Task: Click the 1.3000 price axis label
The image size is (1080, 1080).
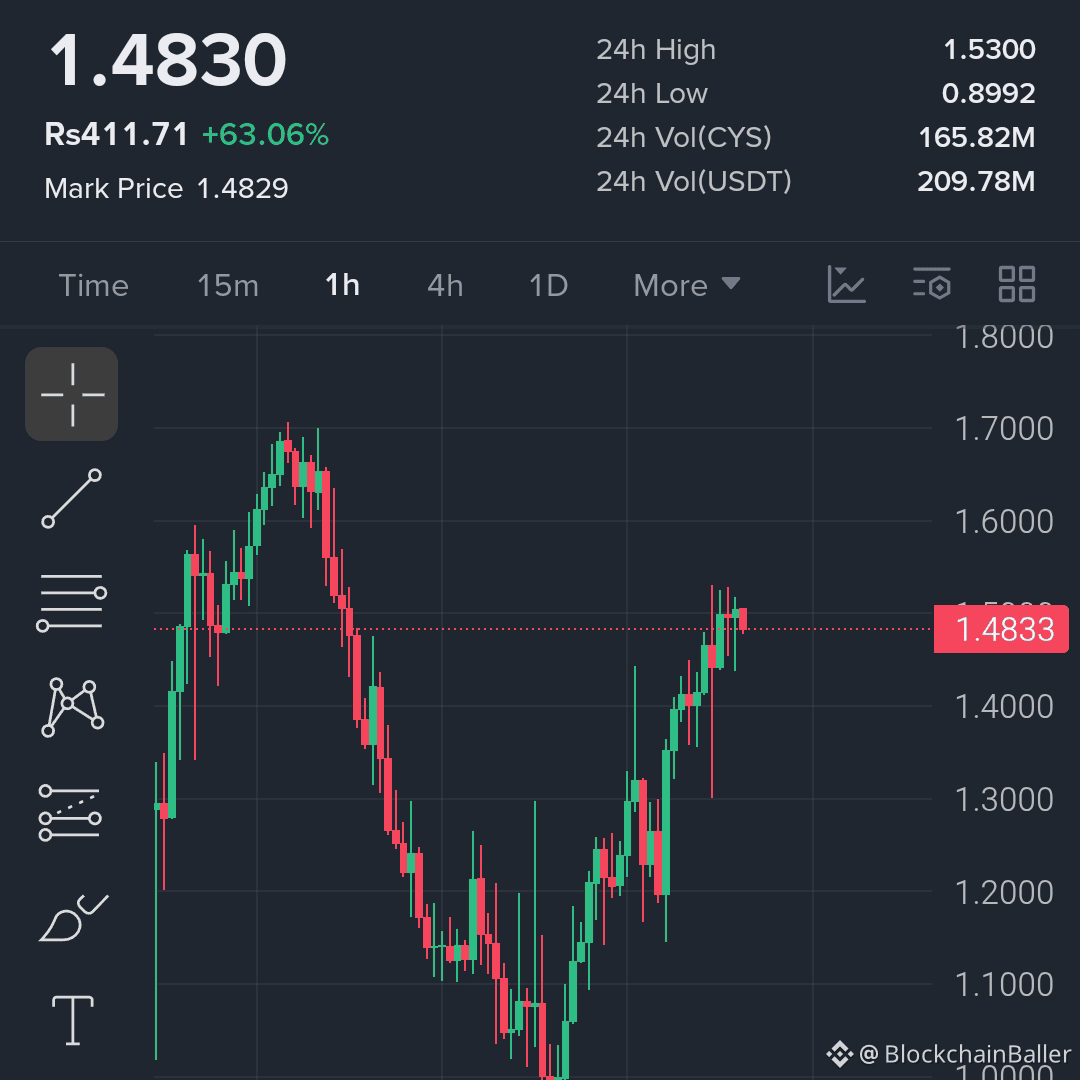Action: coord(1004,800)
